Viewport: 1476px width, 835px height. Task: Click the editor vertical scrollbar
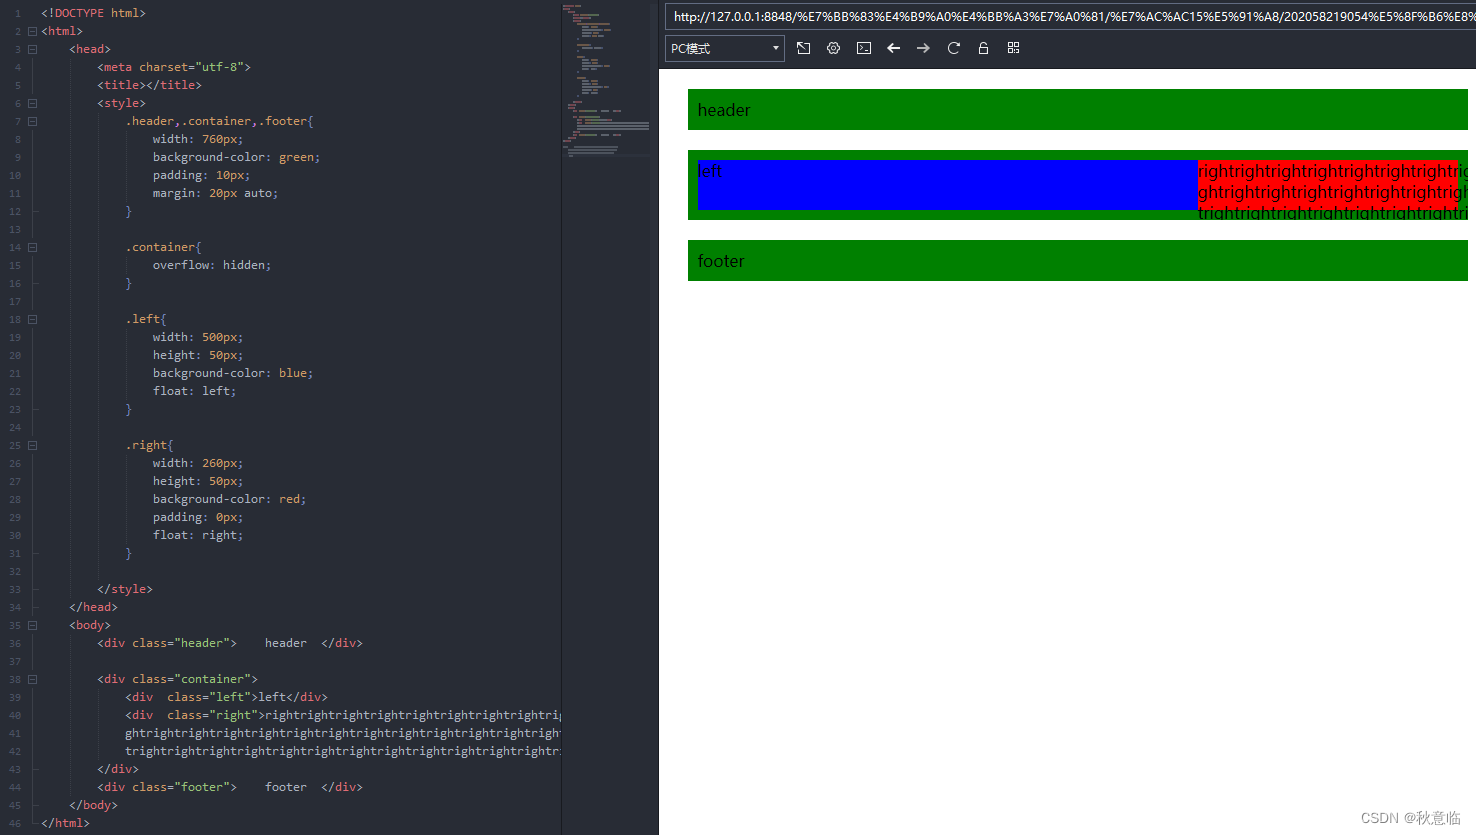[x=654, y=230]
